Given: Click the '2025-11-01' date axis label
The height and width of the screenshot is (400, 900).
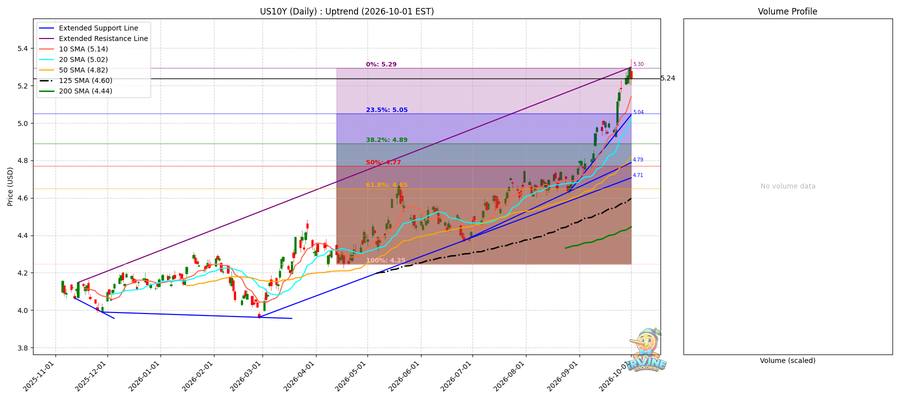Looking at the screenshot, I should [41, 377].
